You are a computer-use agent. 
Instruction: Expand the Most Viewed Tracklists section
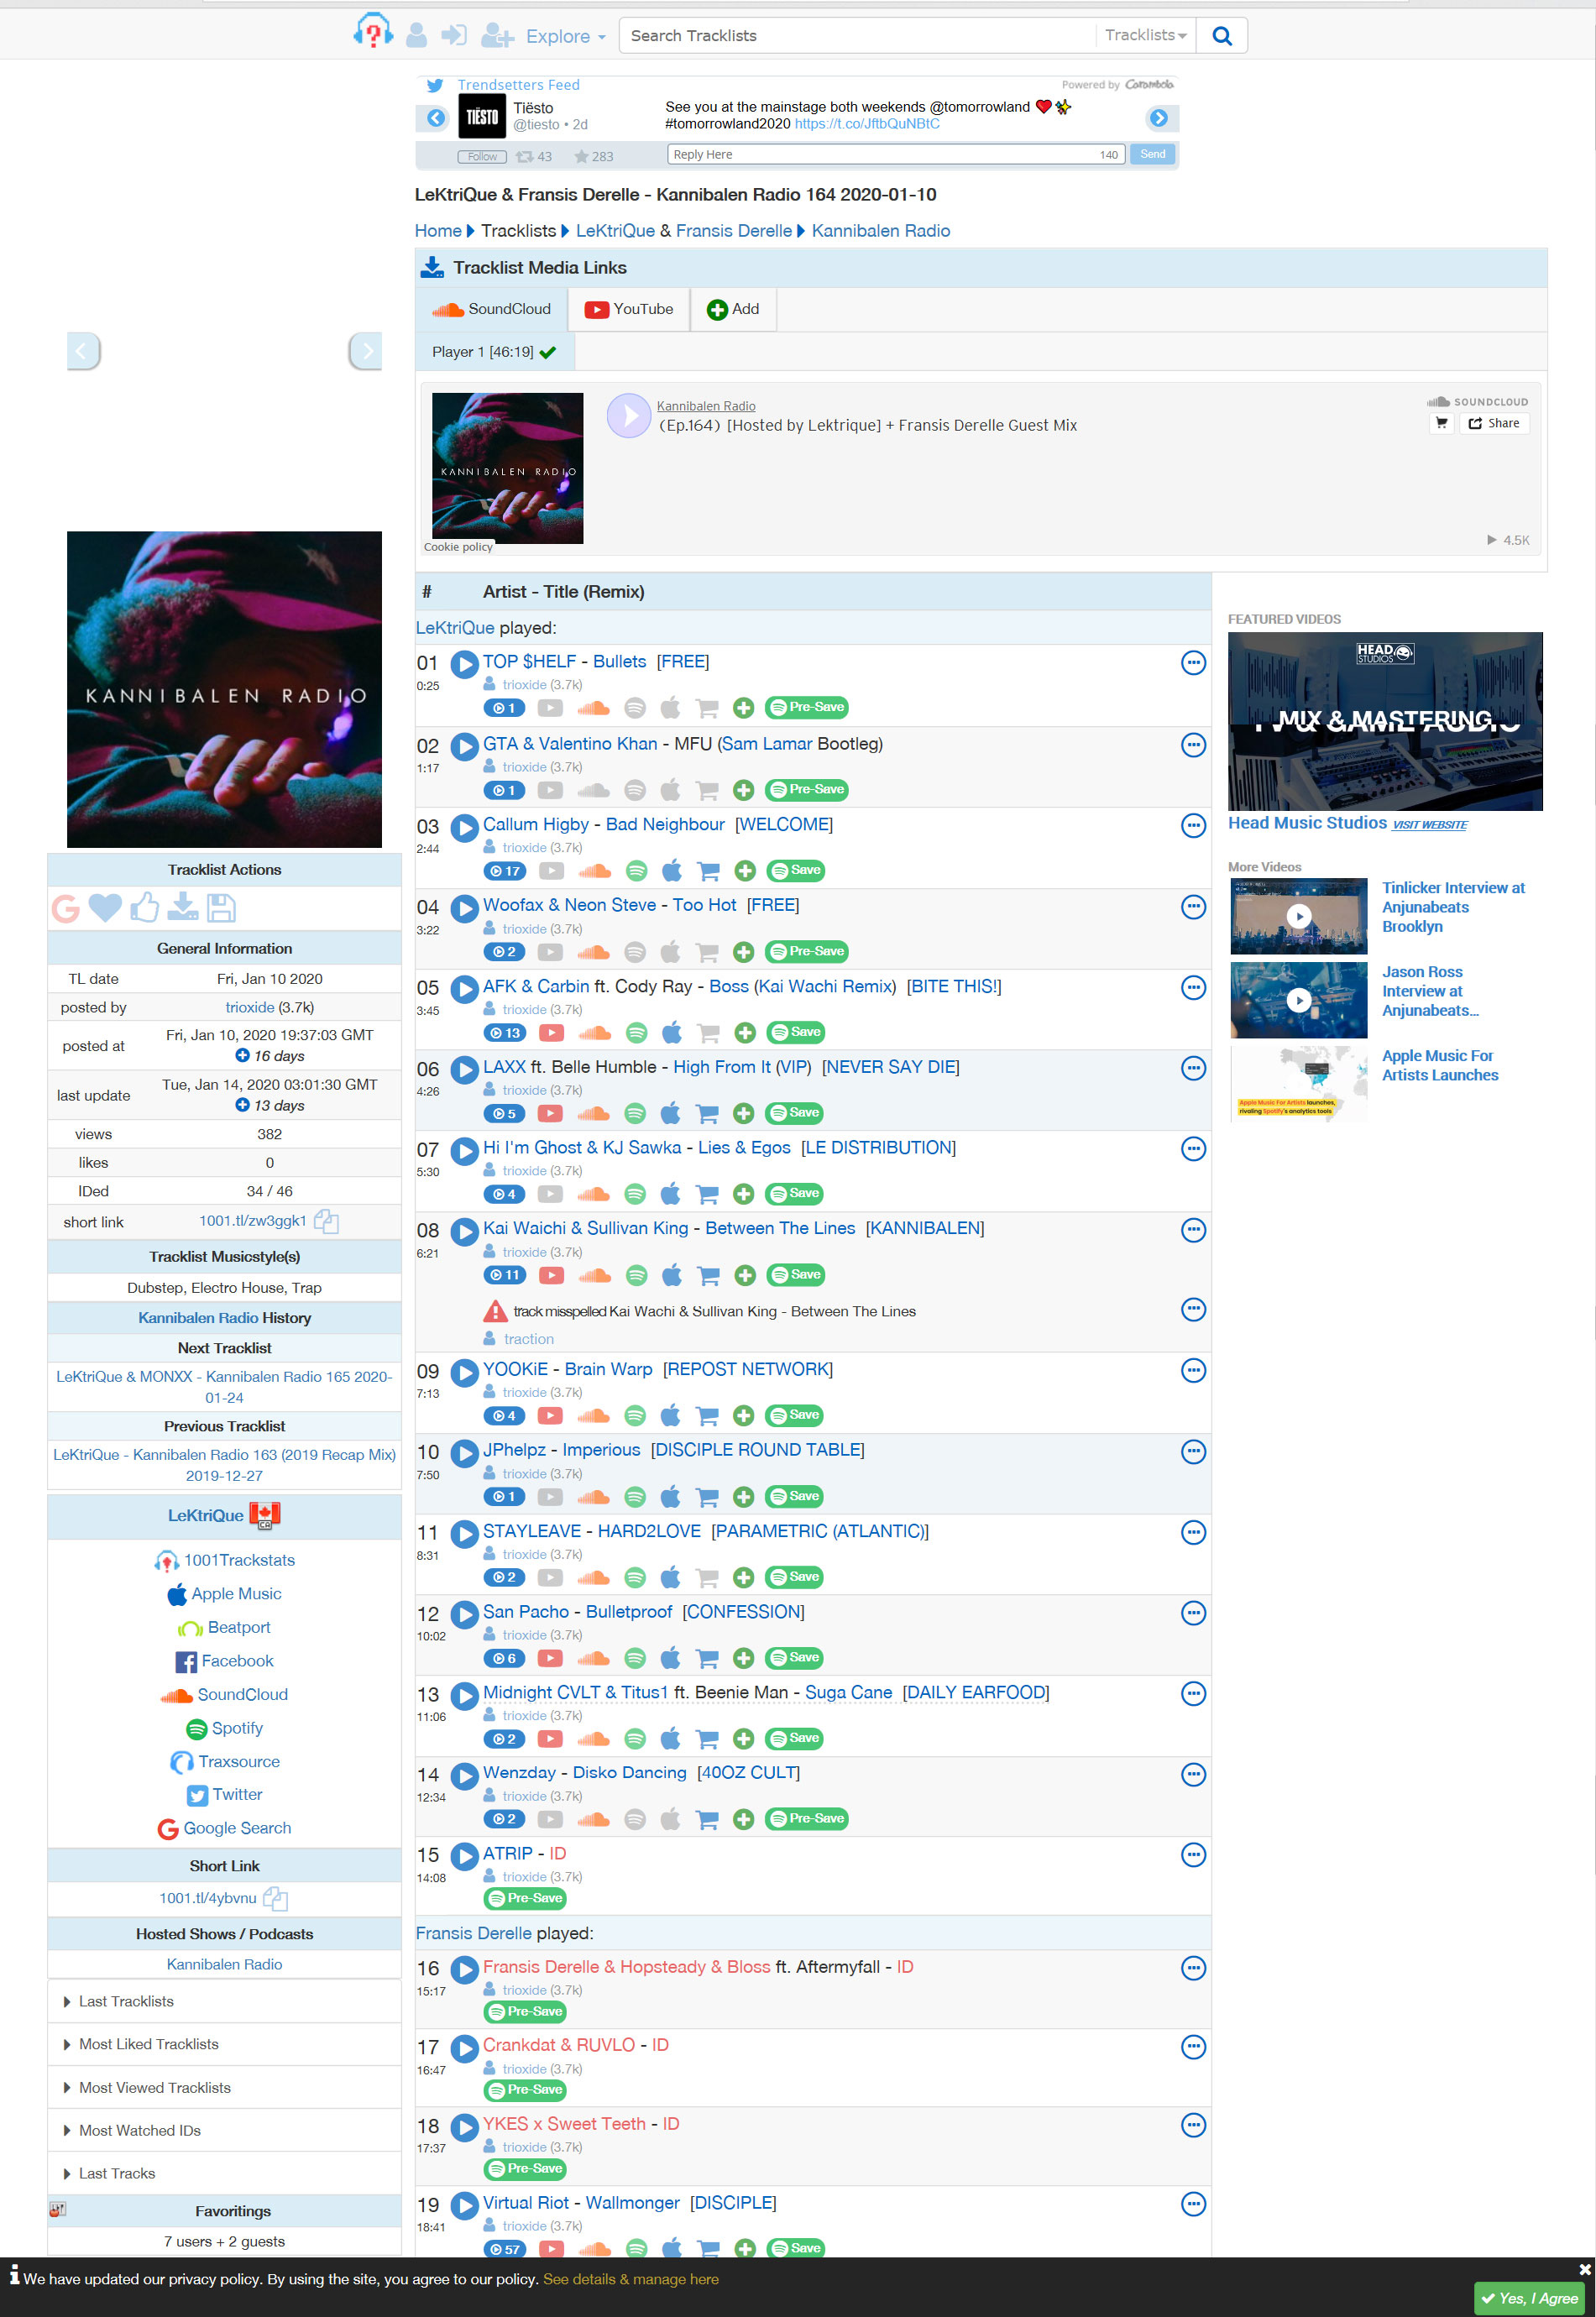click(x=224, y=2088)
